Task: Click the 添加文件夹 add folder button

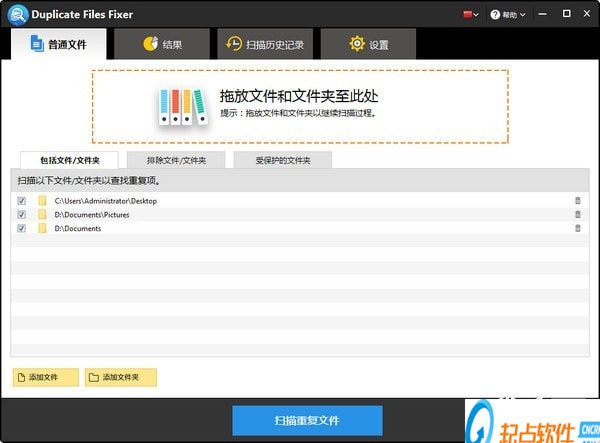Action: 121,377
